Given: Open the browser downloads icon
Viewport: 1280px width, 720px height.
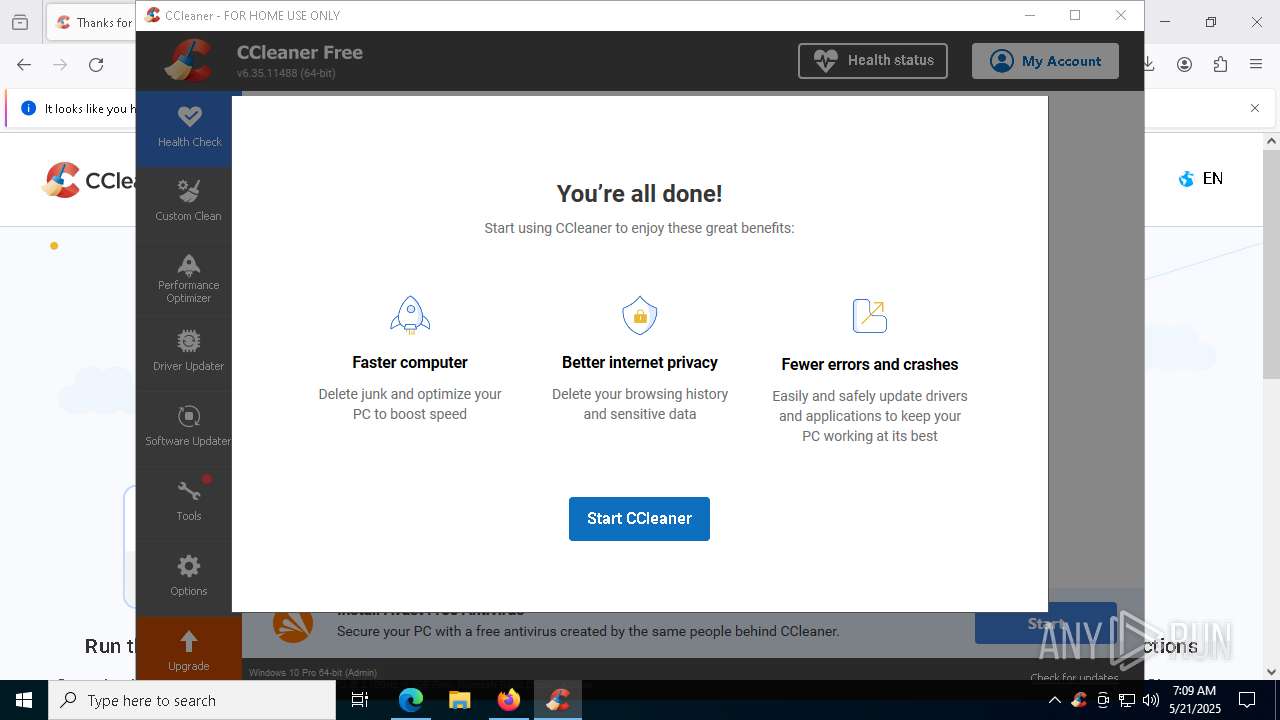Looking at the screenshot, I should (x=1150, y=65).
